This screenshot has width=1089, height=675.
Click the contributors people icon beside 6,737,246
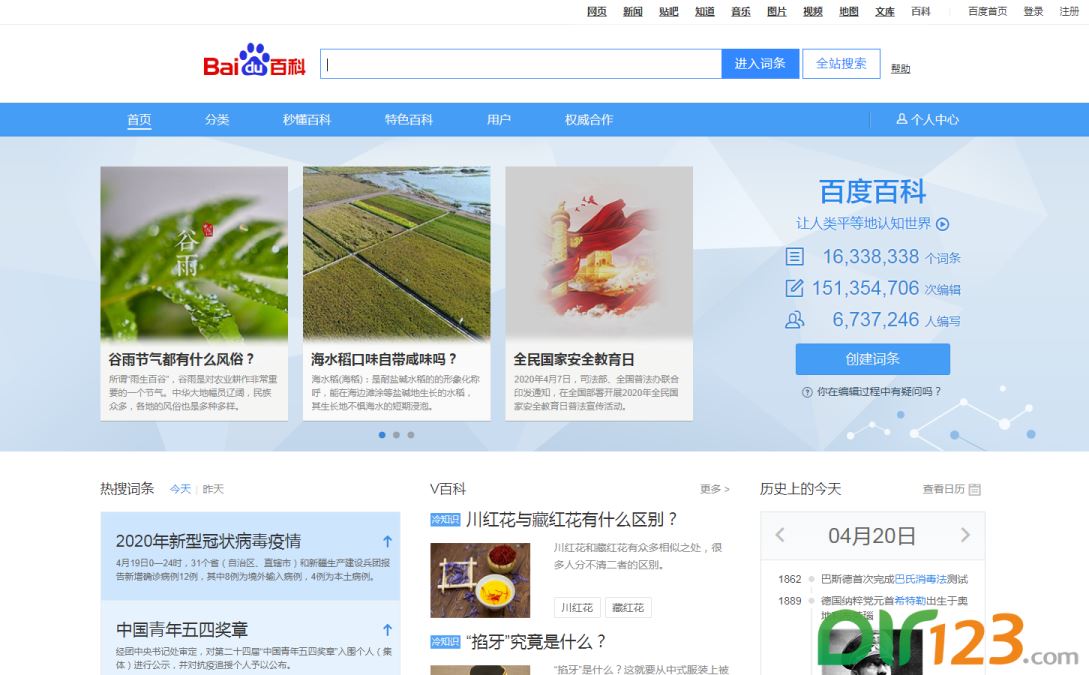(795, 320)
